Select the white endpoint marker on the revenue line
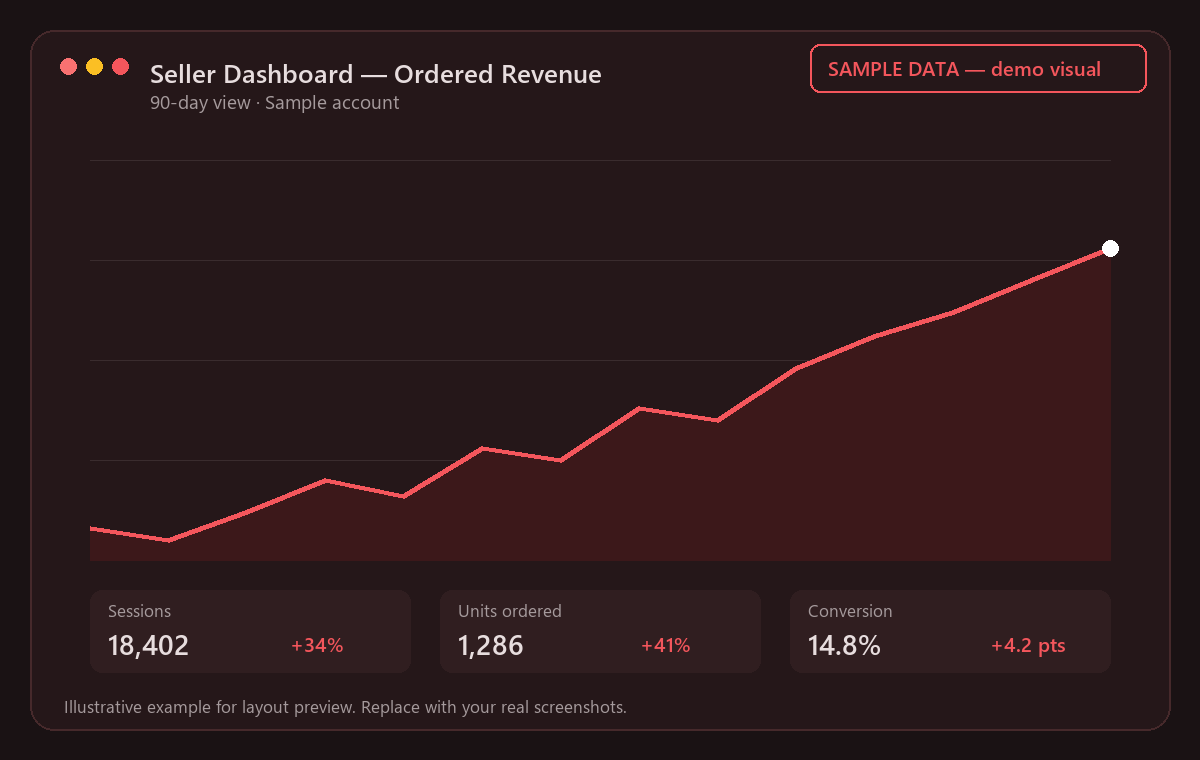 point(1110,248)
